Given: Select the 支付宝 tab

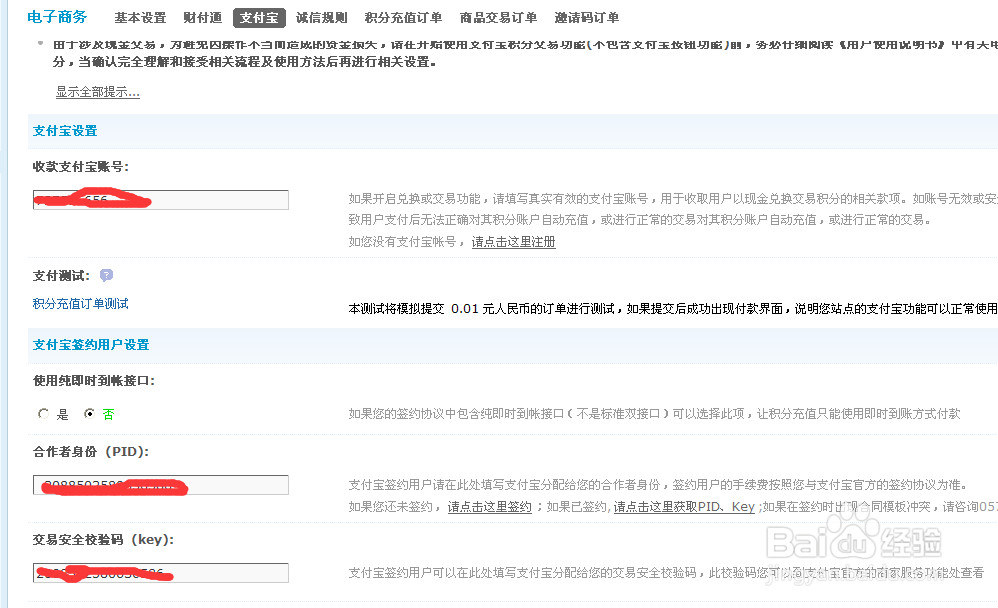Looking at the screenshot, I should [259, 18].
